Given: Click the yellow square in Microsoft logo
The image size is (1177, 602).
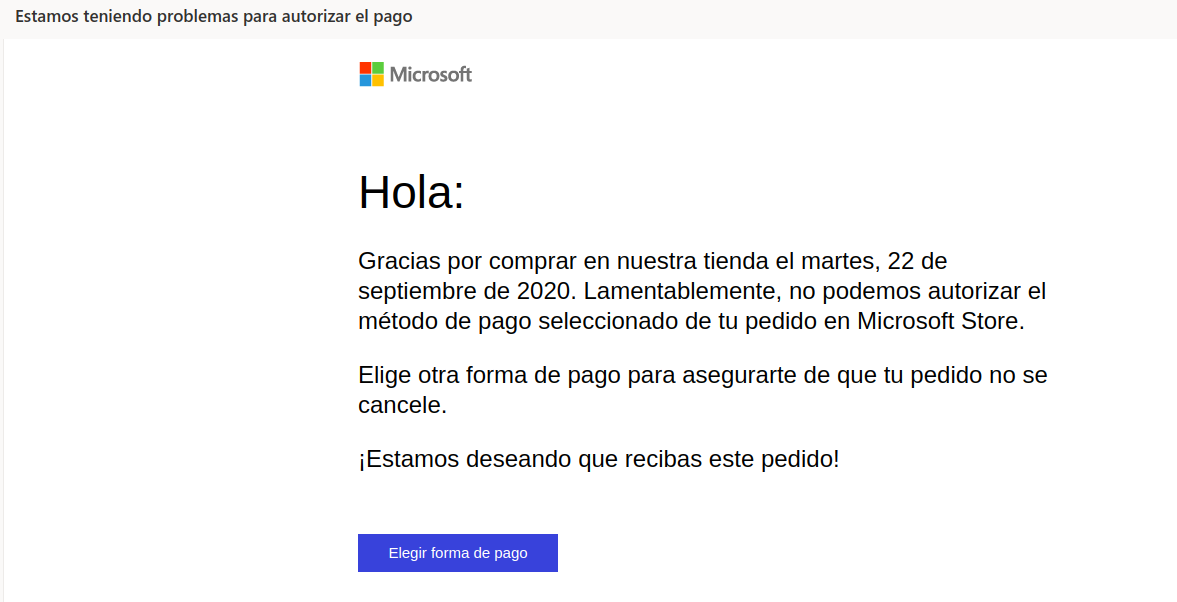Looking at the screenshot, I should coord(378,80).
